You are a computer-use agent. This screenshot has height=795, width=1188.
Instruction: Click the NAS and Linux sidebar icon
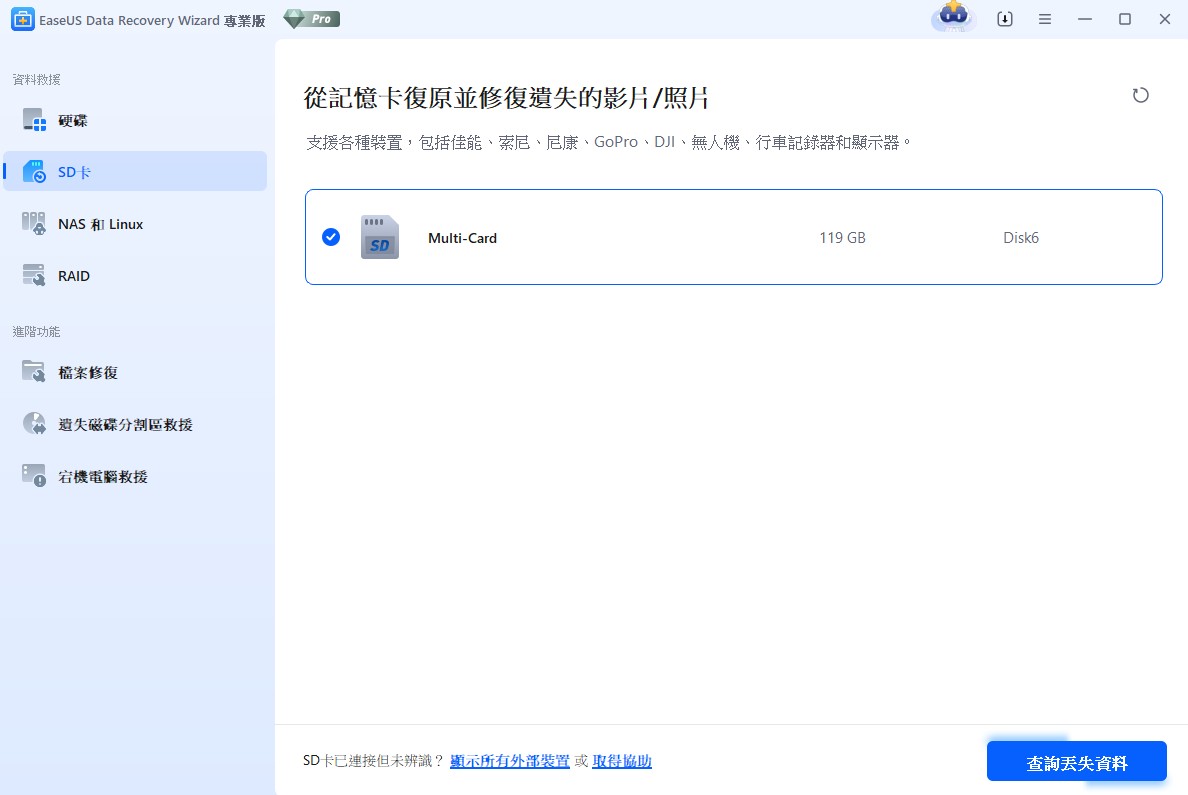point(34,224)
